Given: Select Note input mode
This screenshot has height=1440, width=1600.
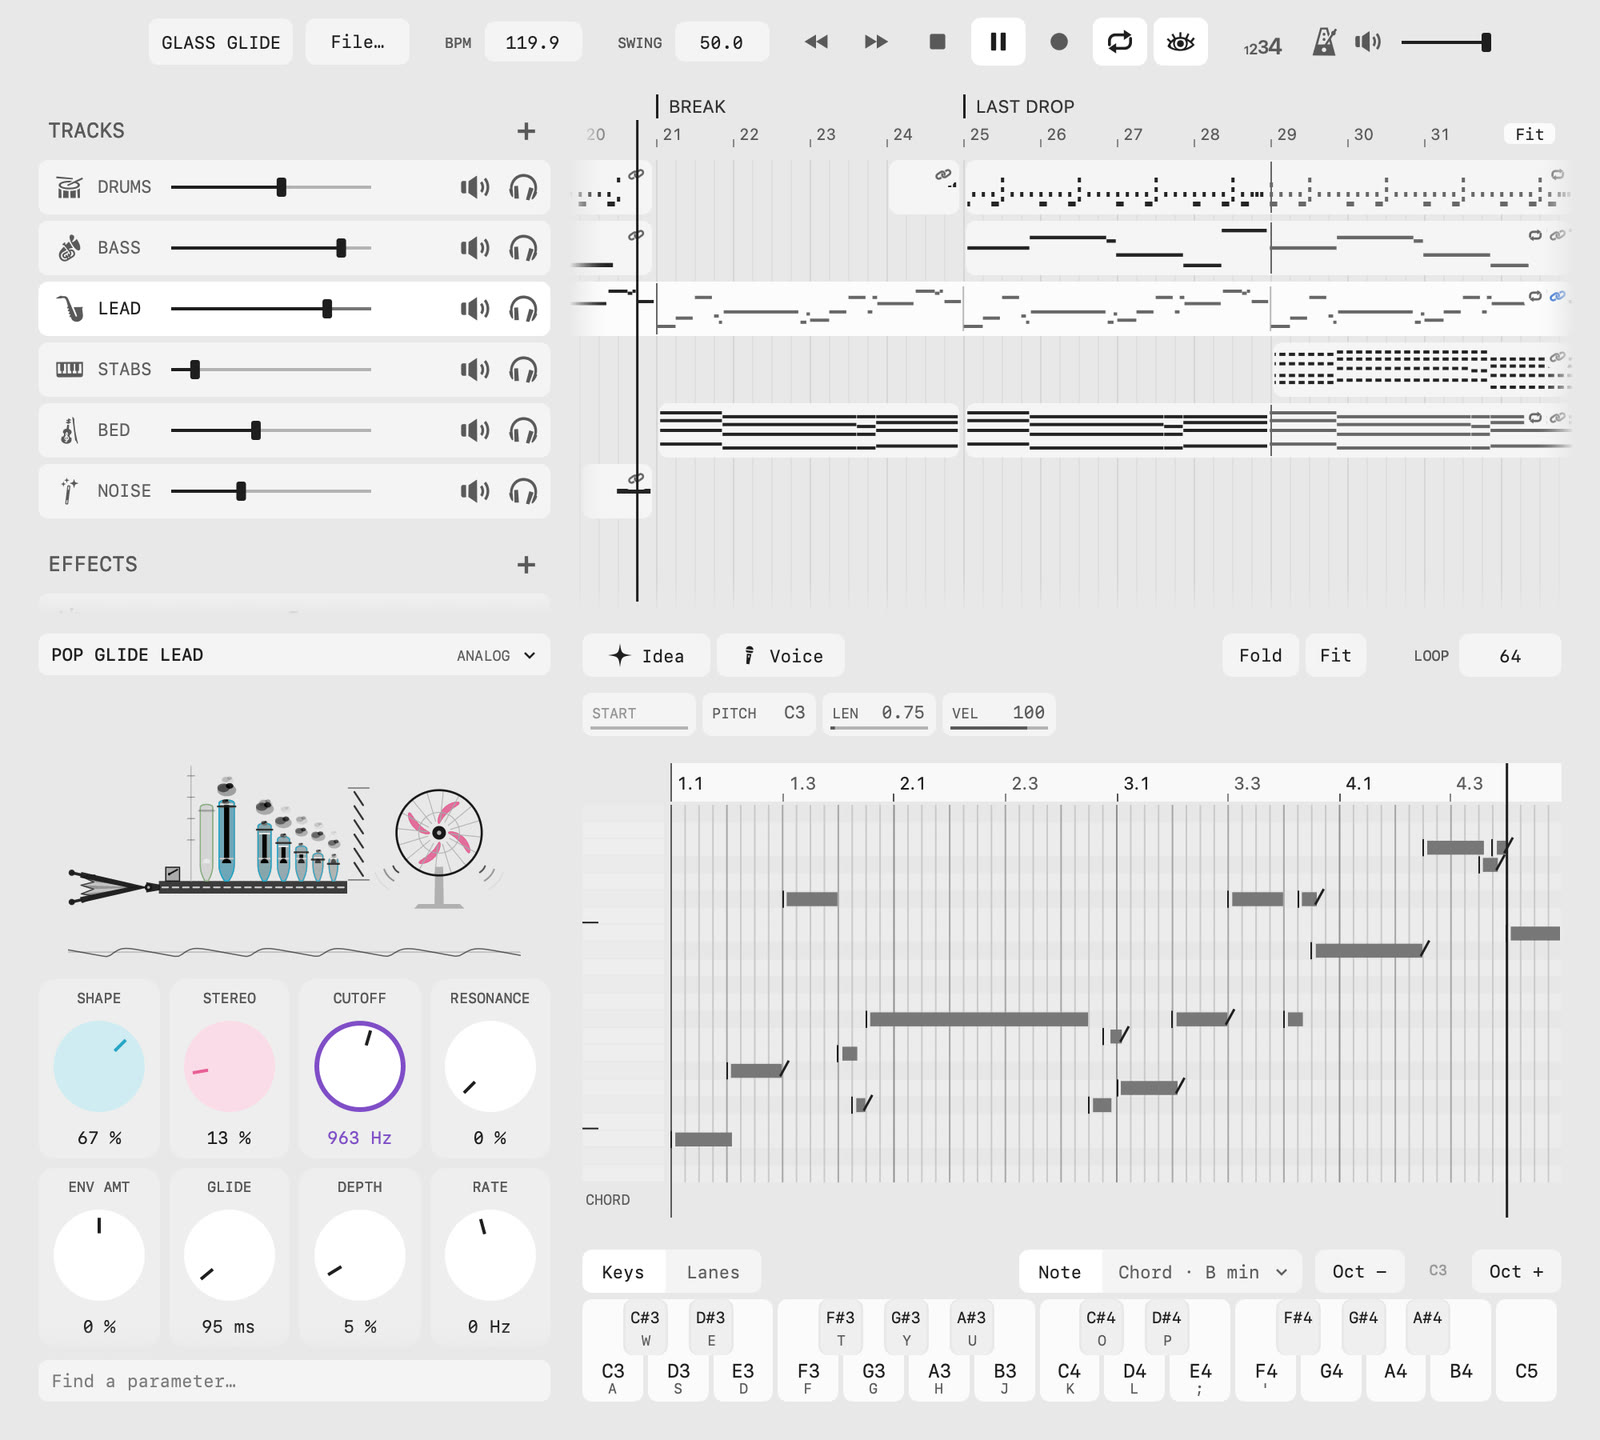Looking at the screenshot, I should coord(1060,1272).
